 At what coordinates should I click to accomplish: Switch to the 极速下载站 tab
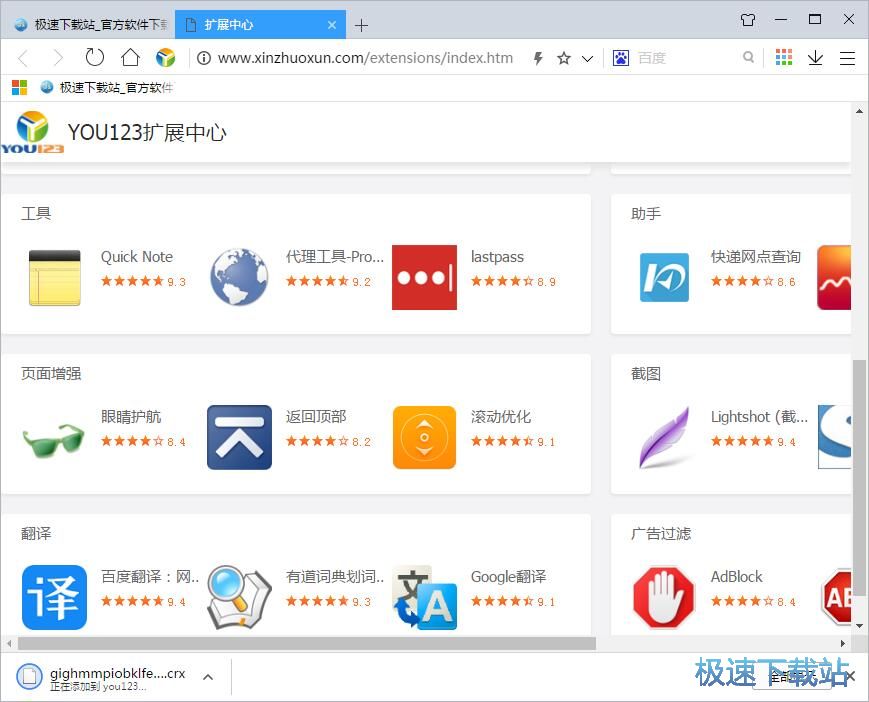pyautogui.click(x=92, y=25)
